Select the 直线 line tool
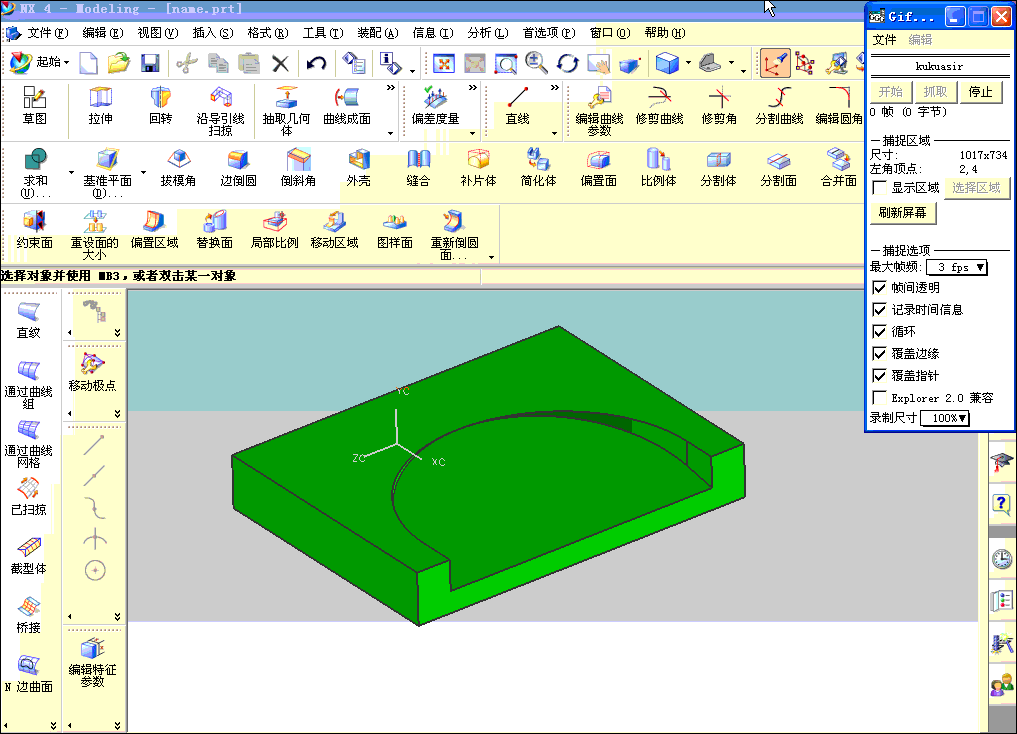The image size is (1017, 734). 518,105
